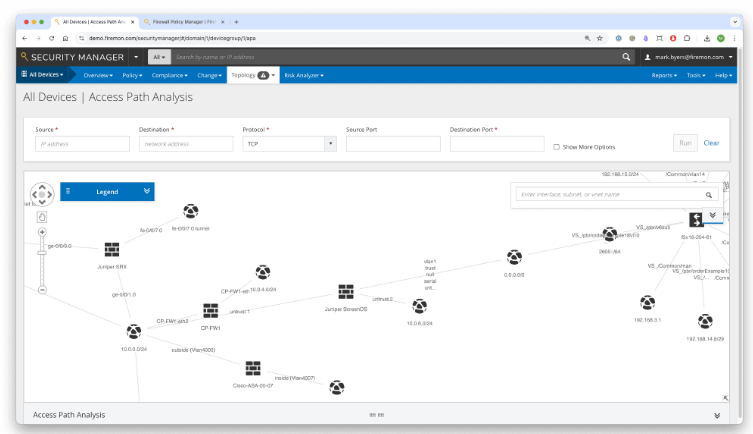The width and height of the screenshot is (753, 434).
Task: Click the zoom out minus button
Action: [42, 290]
